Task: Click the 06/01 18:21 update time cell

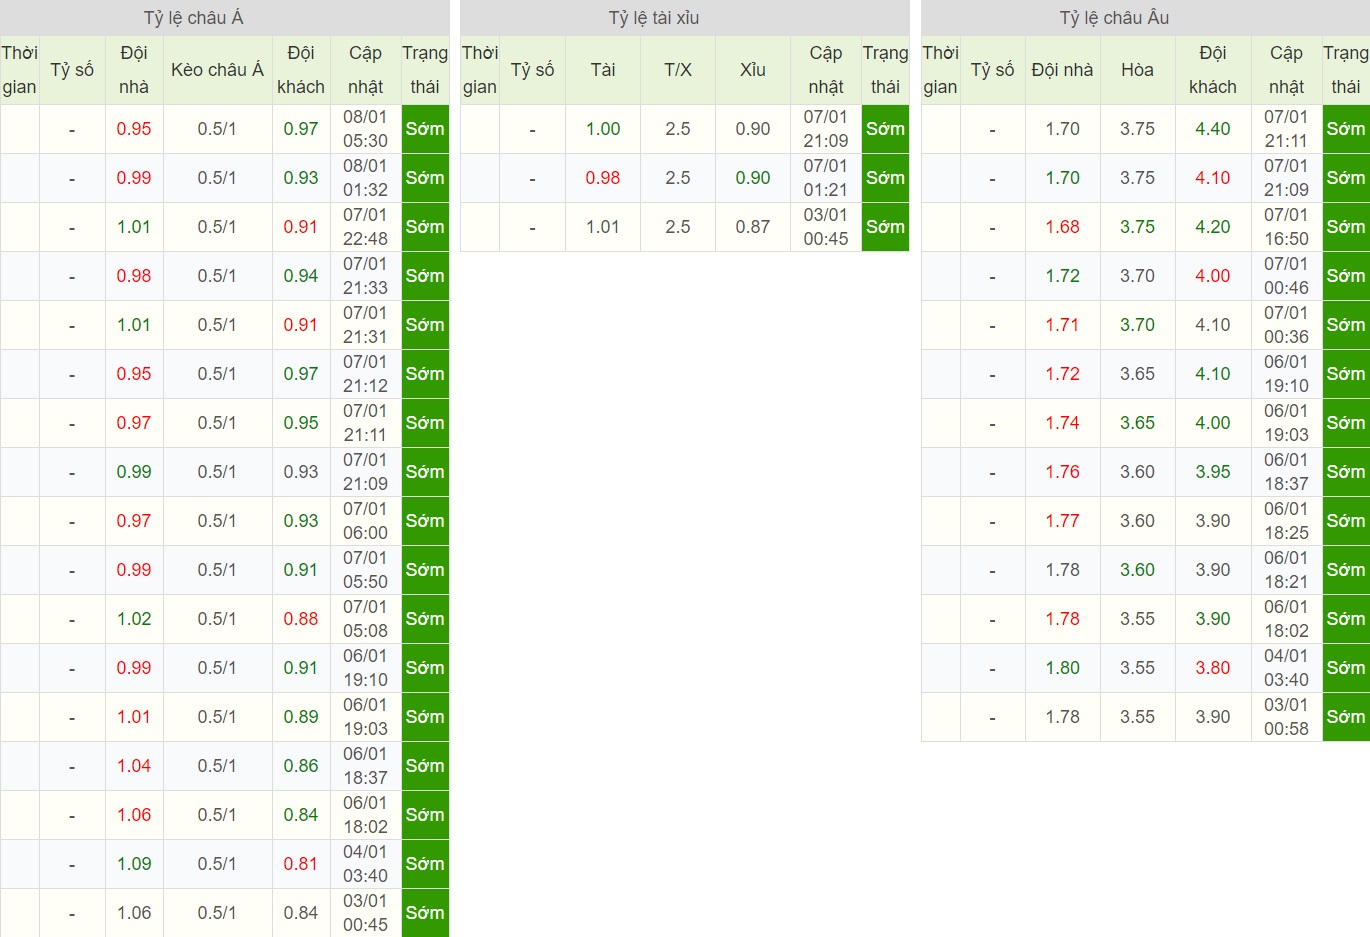Action: tap(1286, 570)
